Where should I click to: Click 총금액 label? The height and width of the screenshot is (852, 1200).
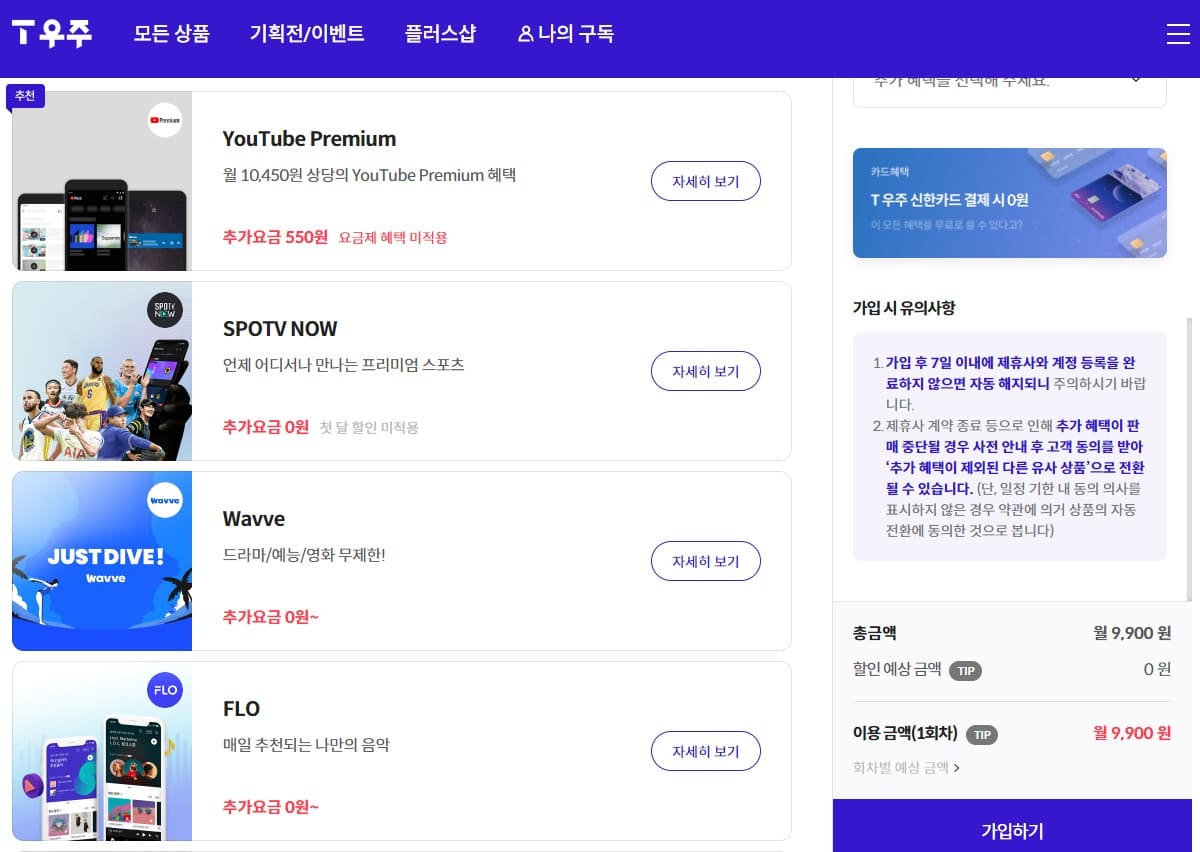click(x=874, y=633)
